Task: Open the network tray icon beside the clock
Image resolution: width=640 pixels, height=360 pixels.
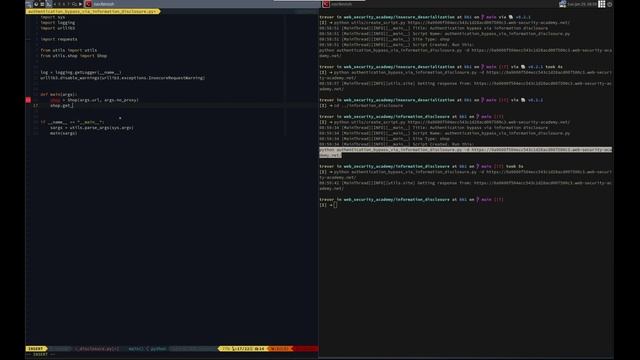Action: click(562, 4)
